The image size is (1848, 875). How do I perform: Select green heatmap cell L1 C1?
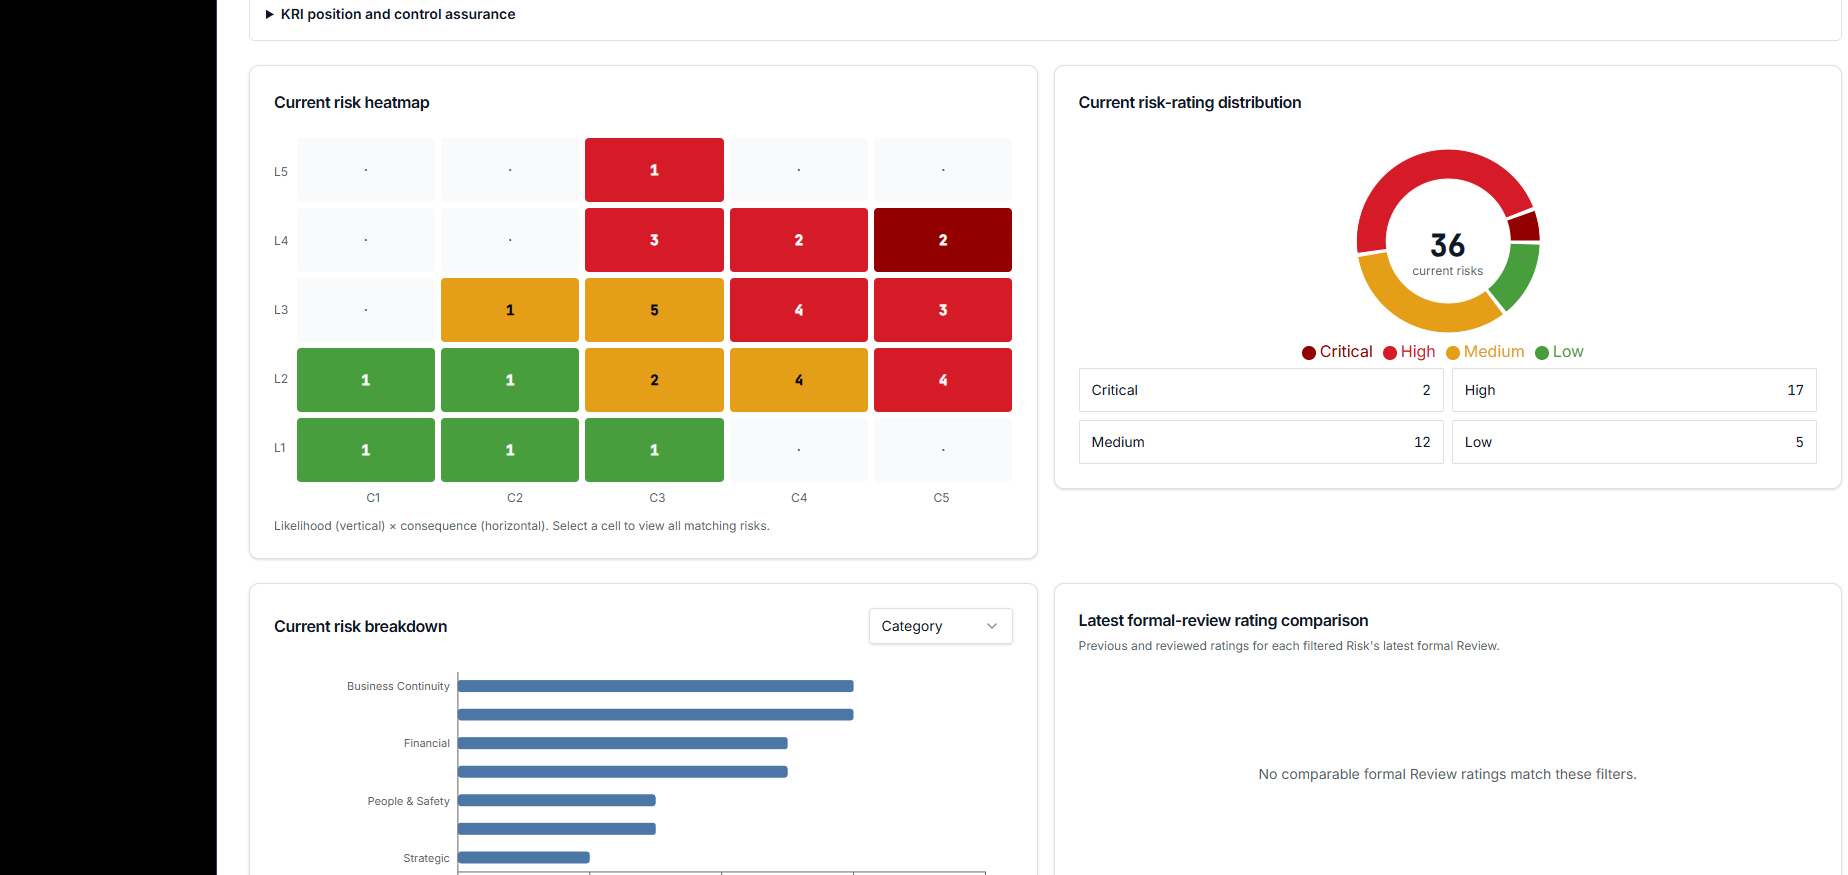coord(366,450)
